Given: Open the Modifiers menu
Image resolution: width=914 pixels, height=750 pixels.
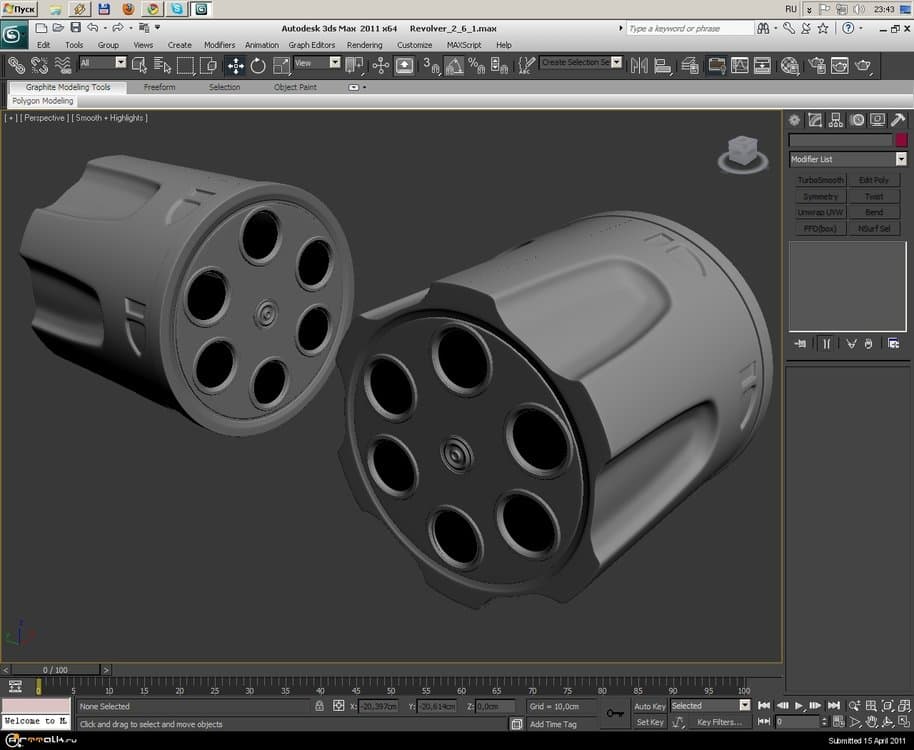Looking at the screenshot, I should coord(219,45).
